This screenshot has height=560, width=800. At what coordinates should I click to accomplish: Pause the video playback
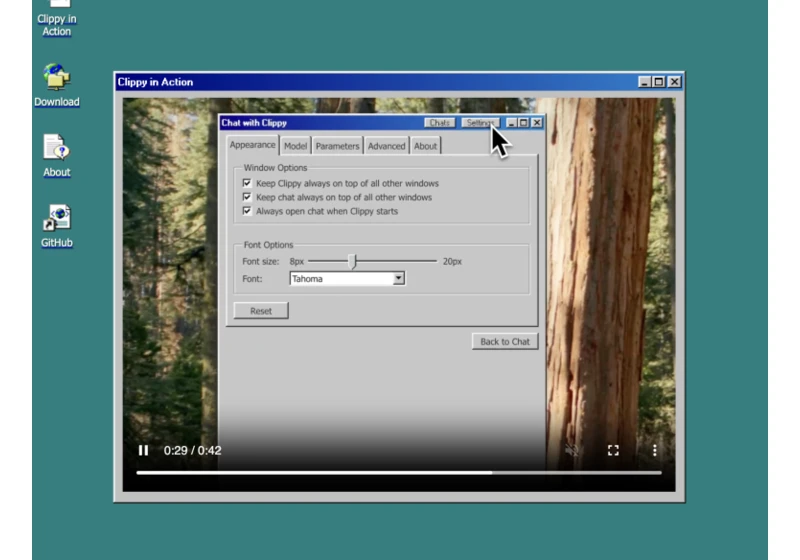point(143,450)
